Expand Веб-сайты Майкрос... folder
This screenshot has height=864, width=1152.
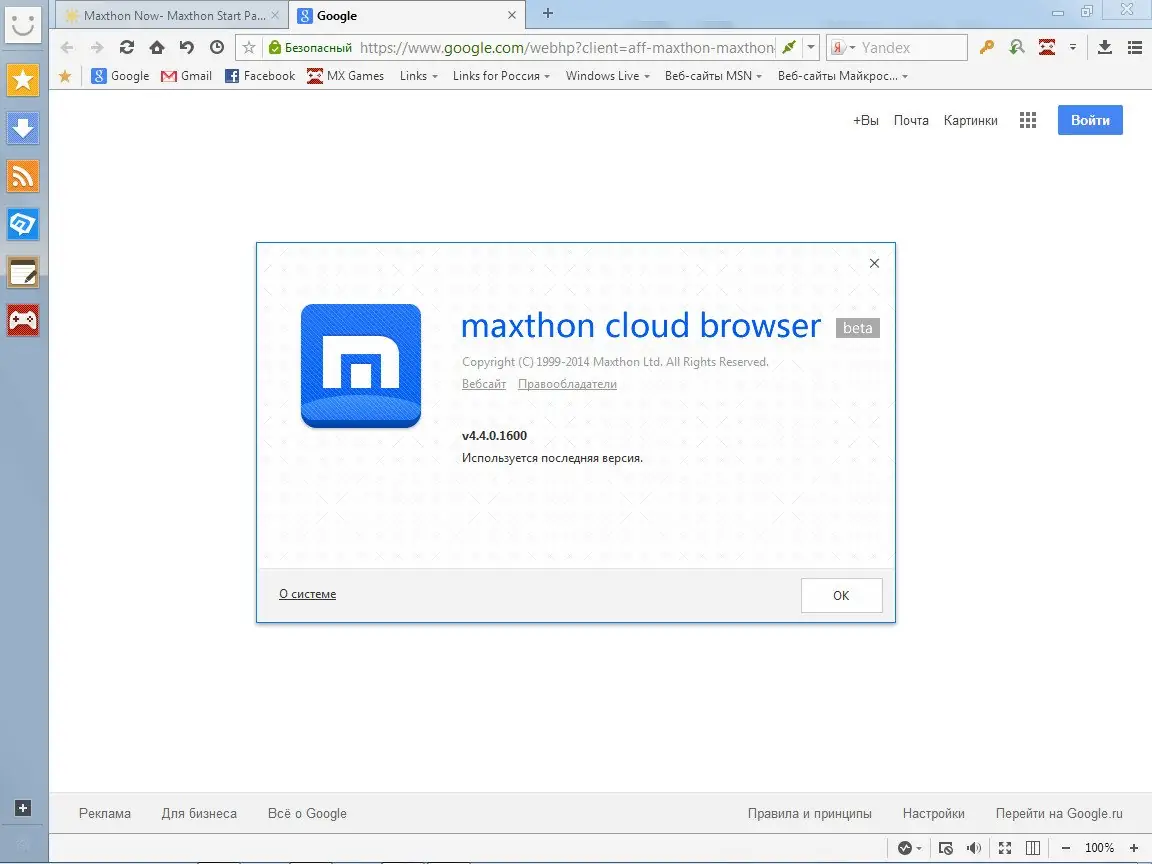click(843, 76)
